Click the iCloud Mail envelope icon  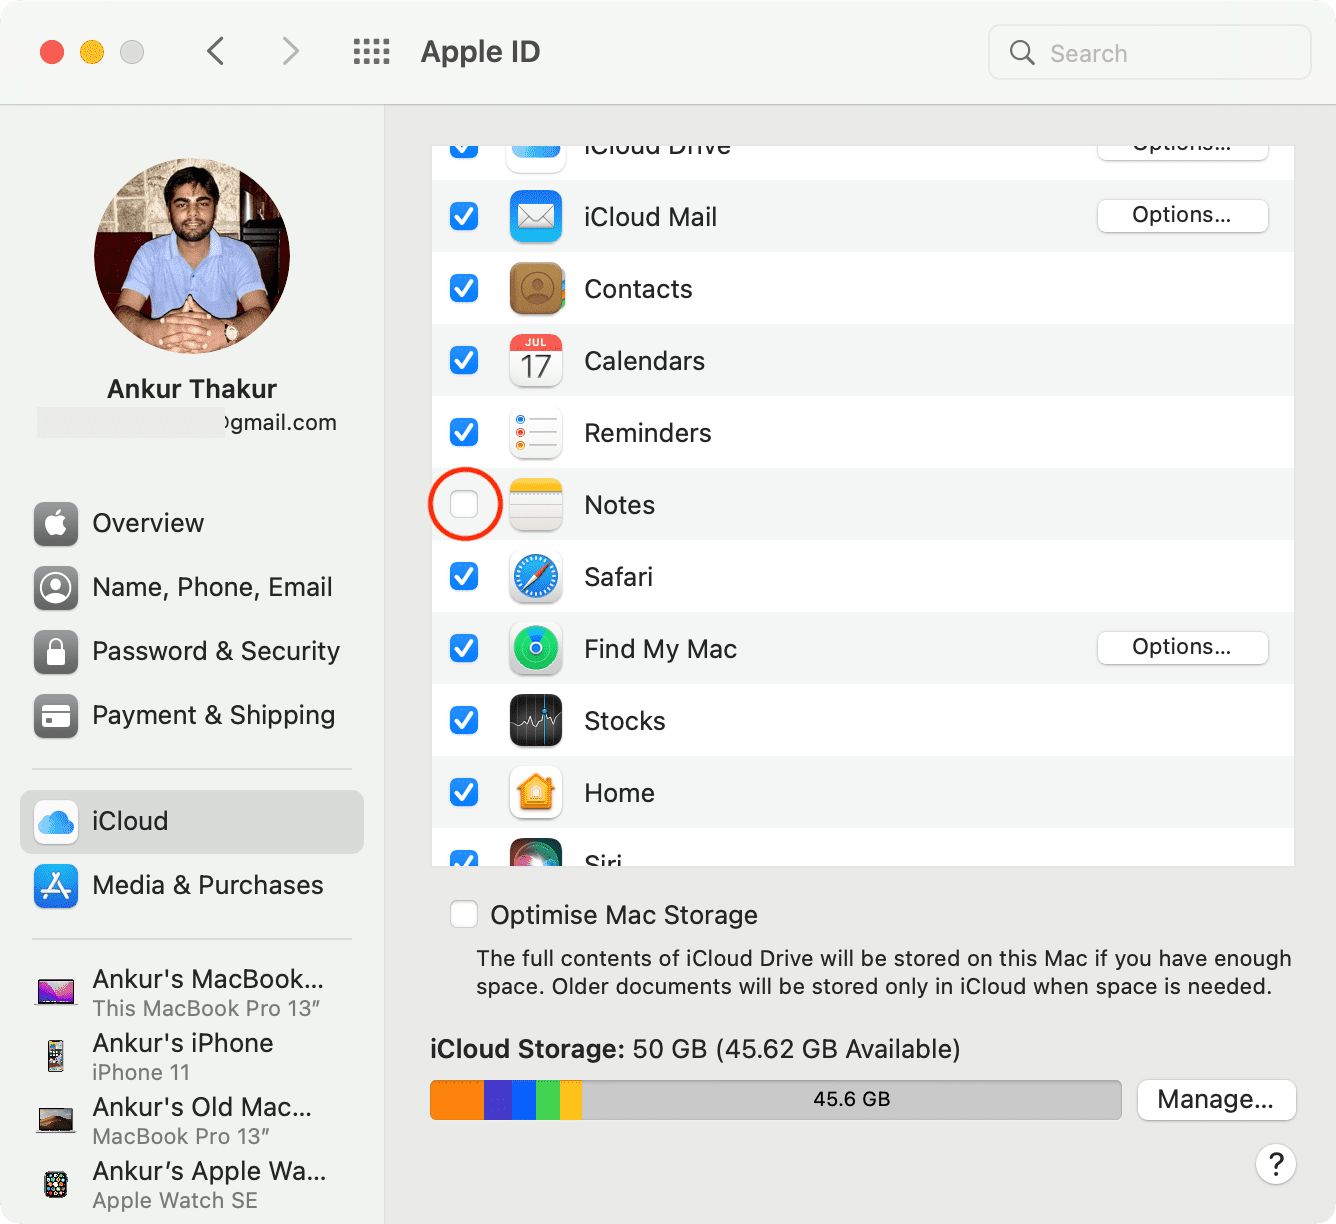(536, 216)
